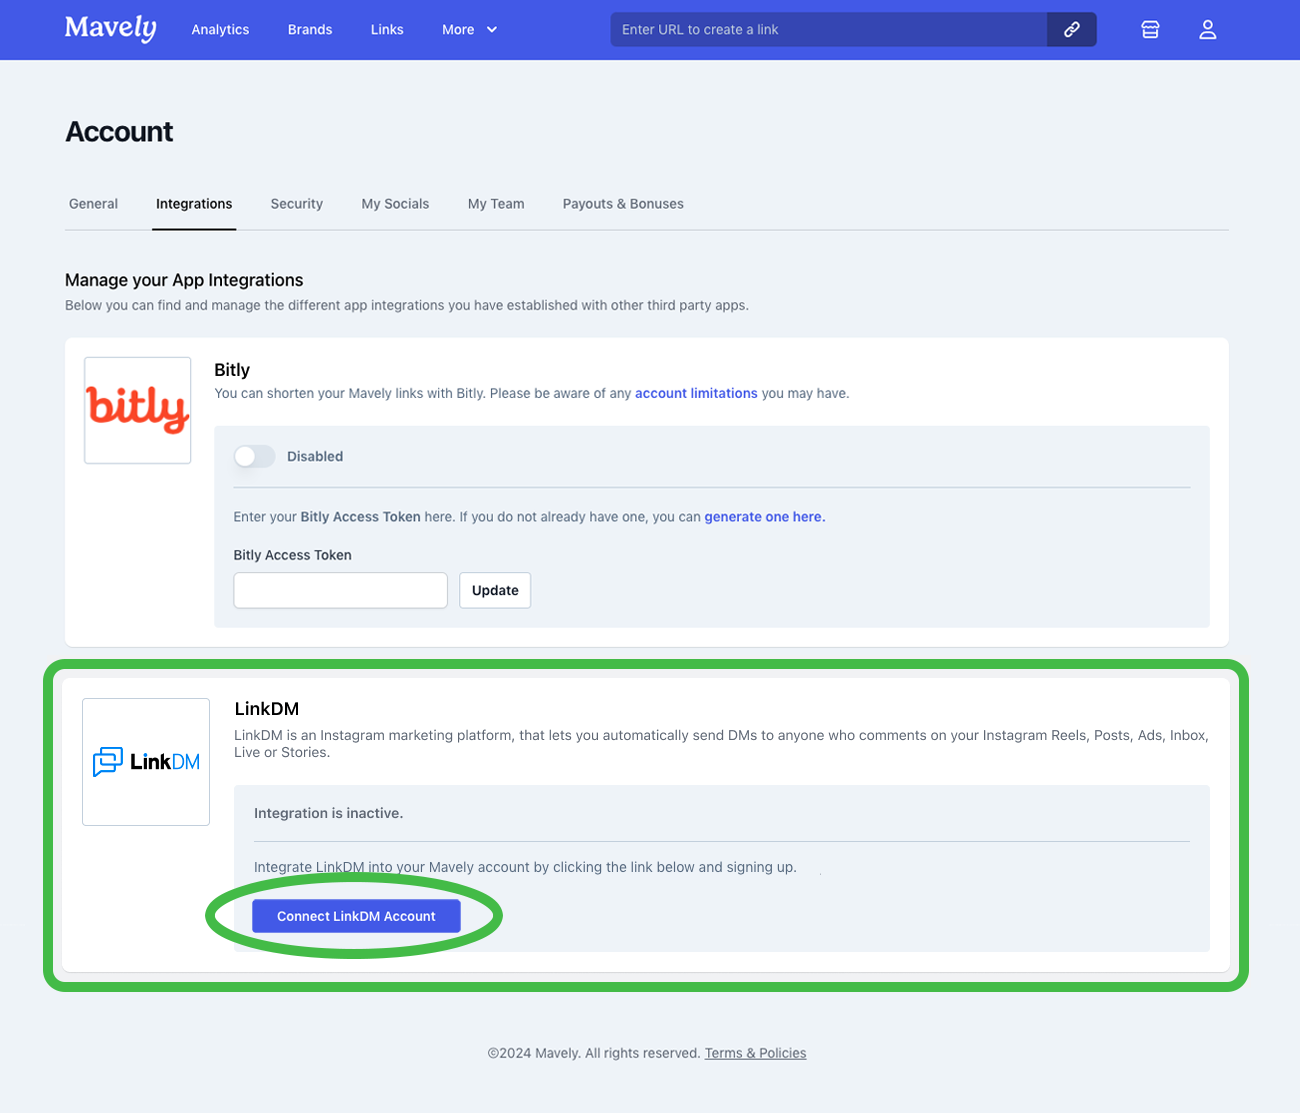This screenshot has height=1113, width=1300.
Task: Click the Mavely logo
Action: pyautogui.click(x=110, y=28)
